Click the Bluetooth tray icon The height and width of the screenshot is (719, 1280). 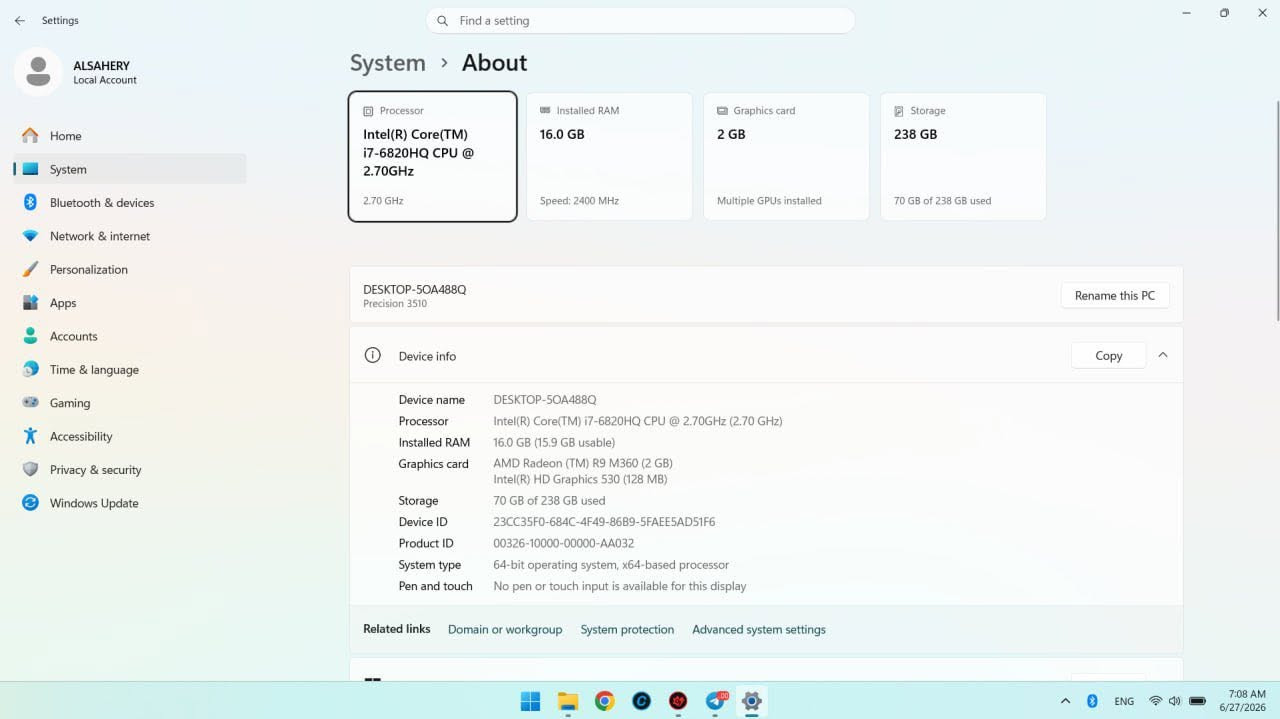click(x=1092, y=701)
